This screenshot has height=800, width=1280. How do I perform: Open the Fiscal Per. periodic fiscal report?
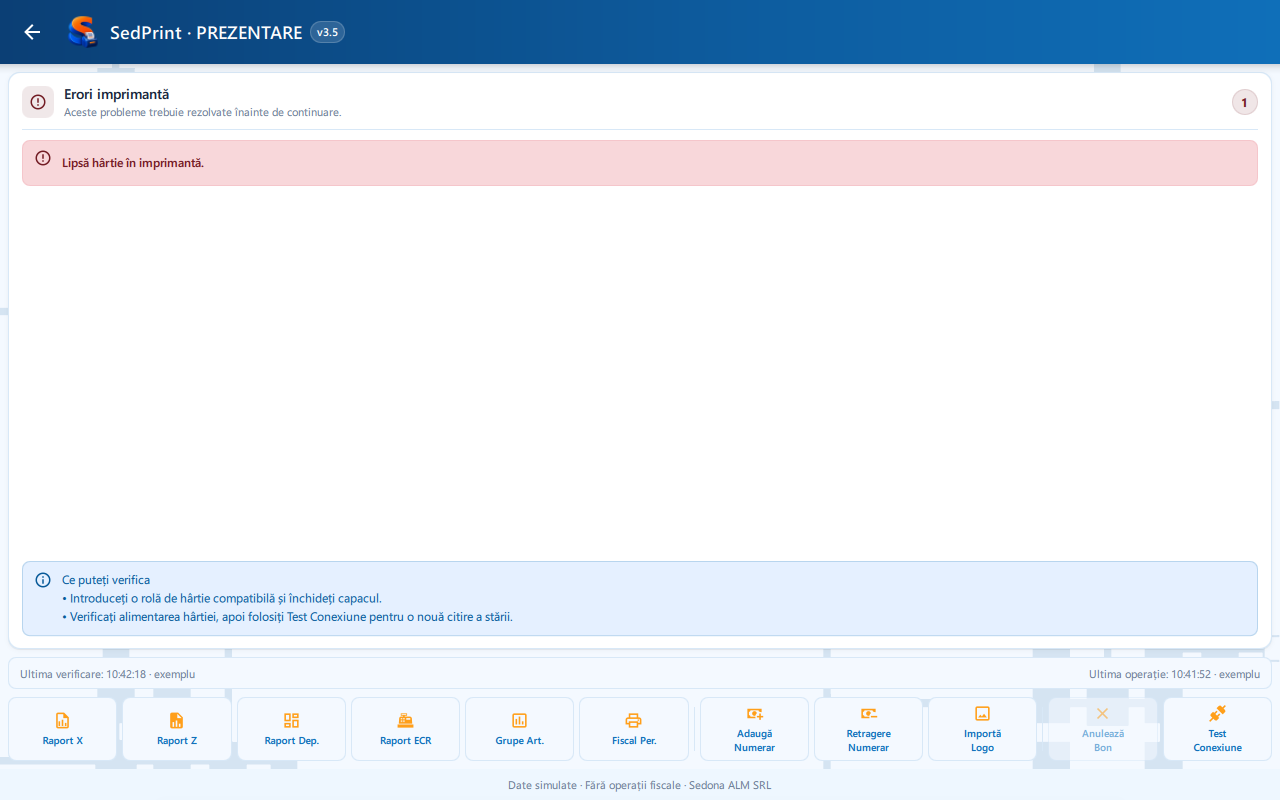(634, 729)
